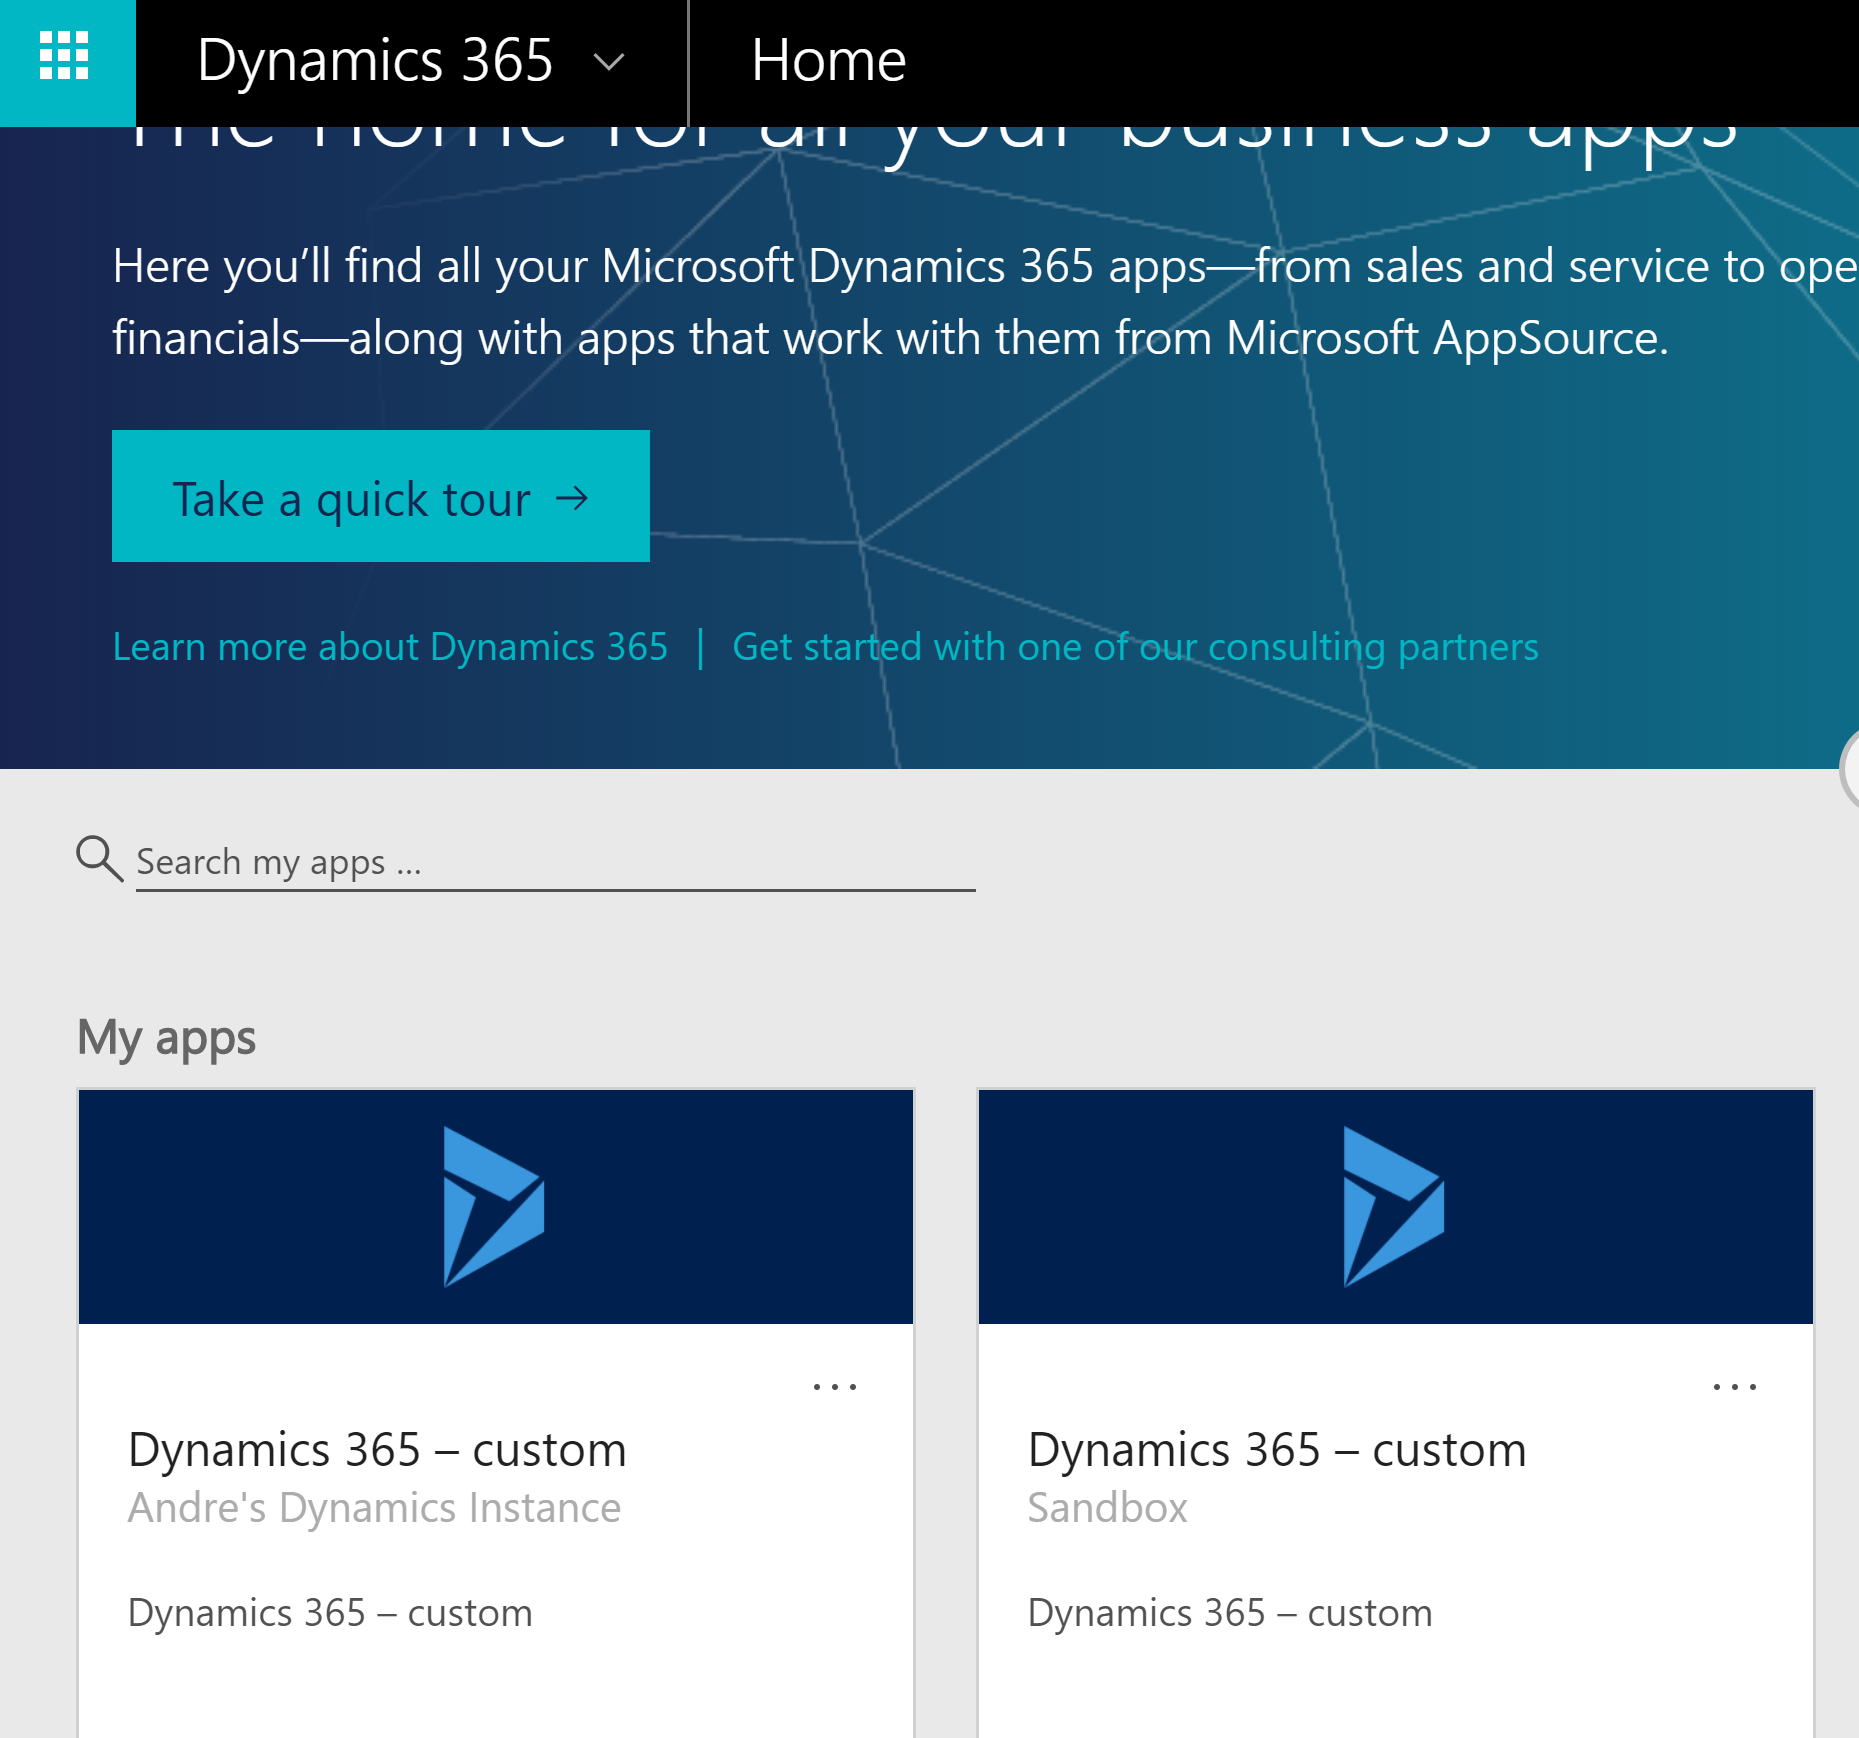Open more options ellipsis on Andre's tile
The image size is (1859, 1738).
coord(835,1387)
